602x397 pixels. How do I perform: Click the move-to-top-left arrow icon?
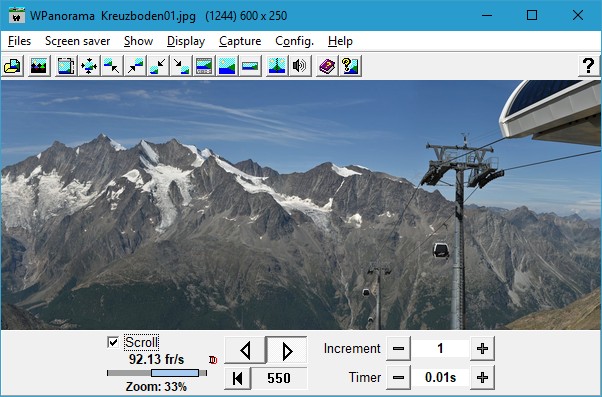coord(112,66)
